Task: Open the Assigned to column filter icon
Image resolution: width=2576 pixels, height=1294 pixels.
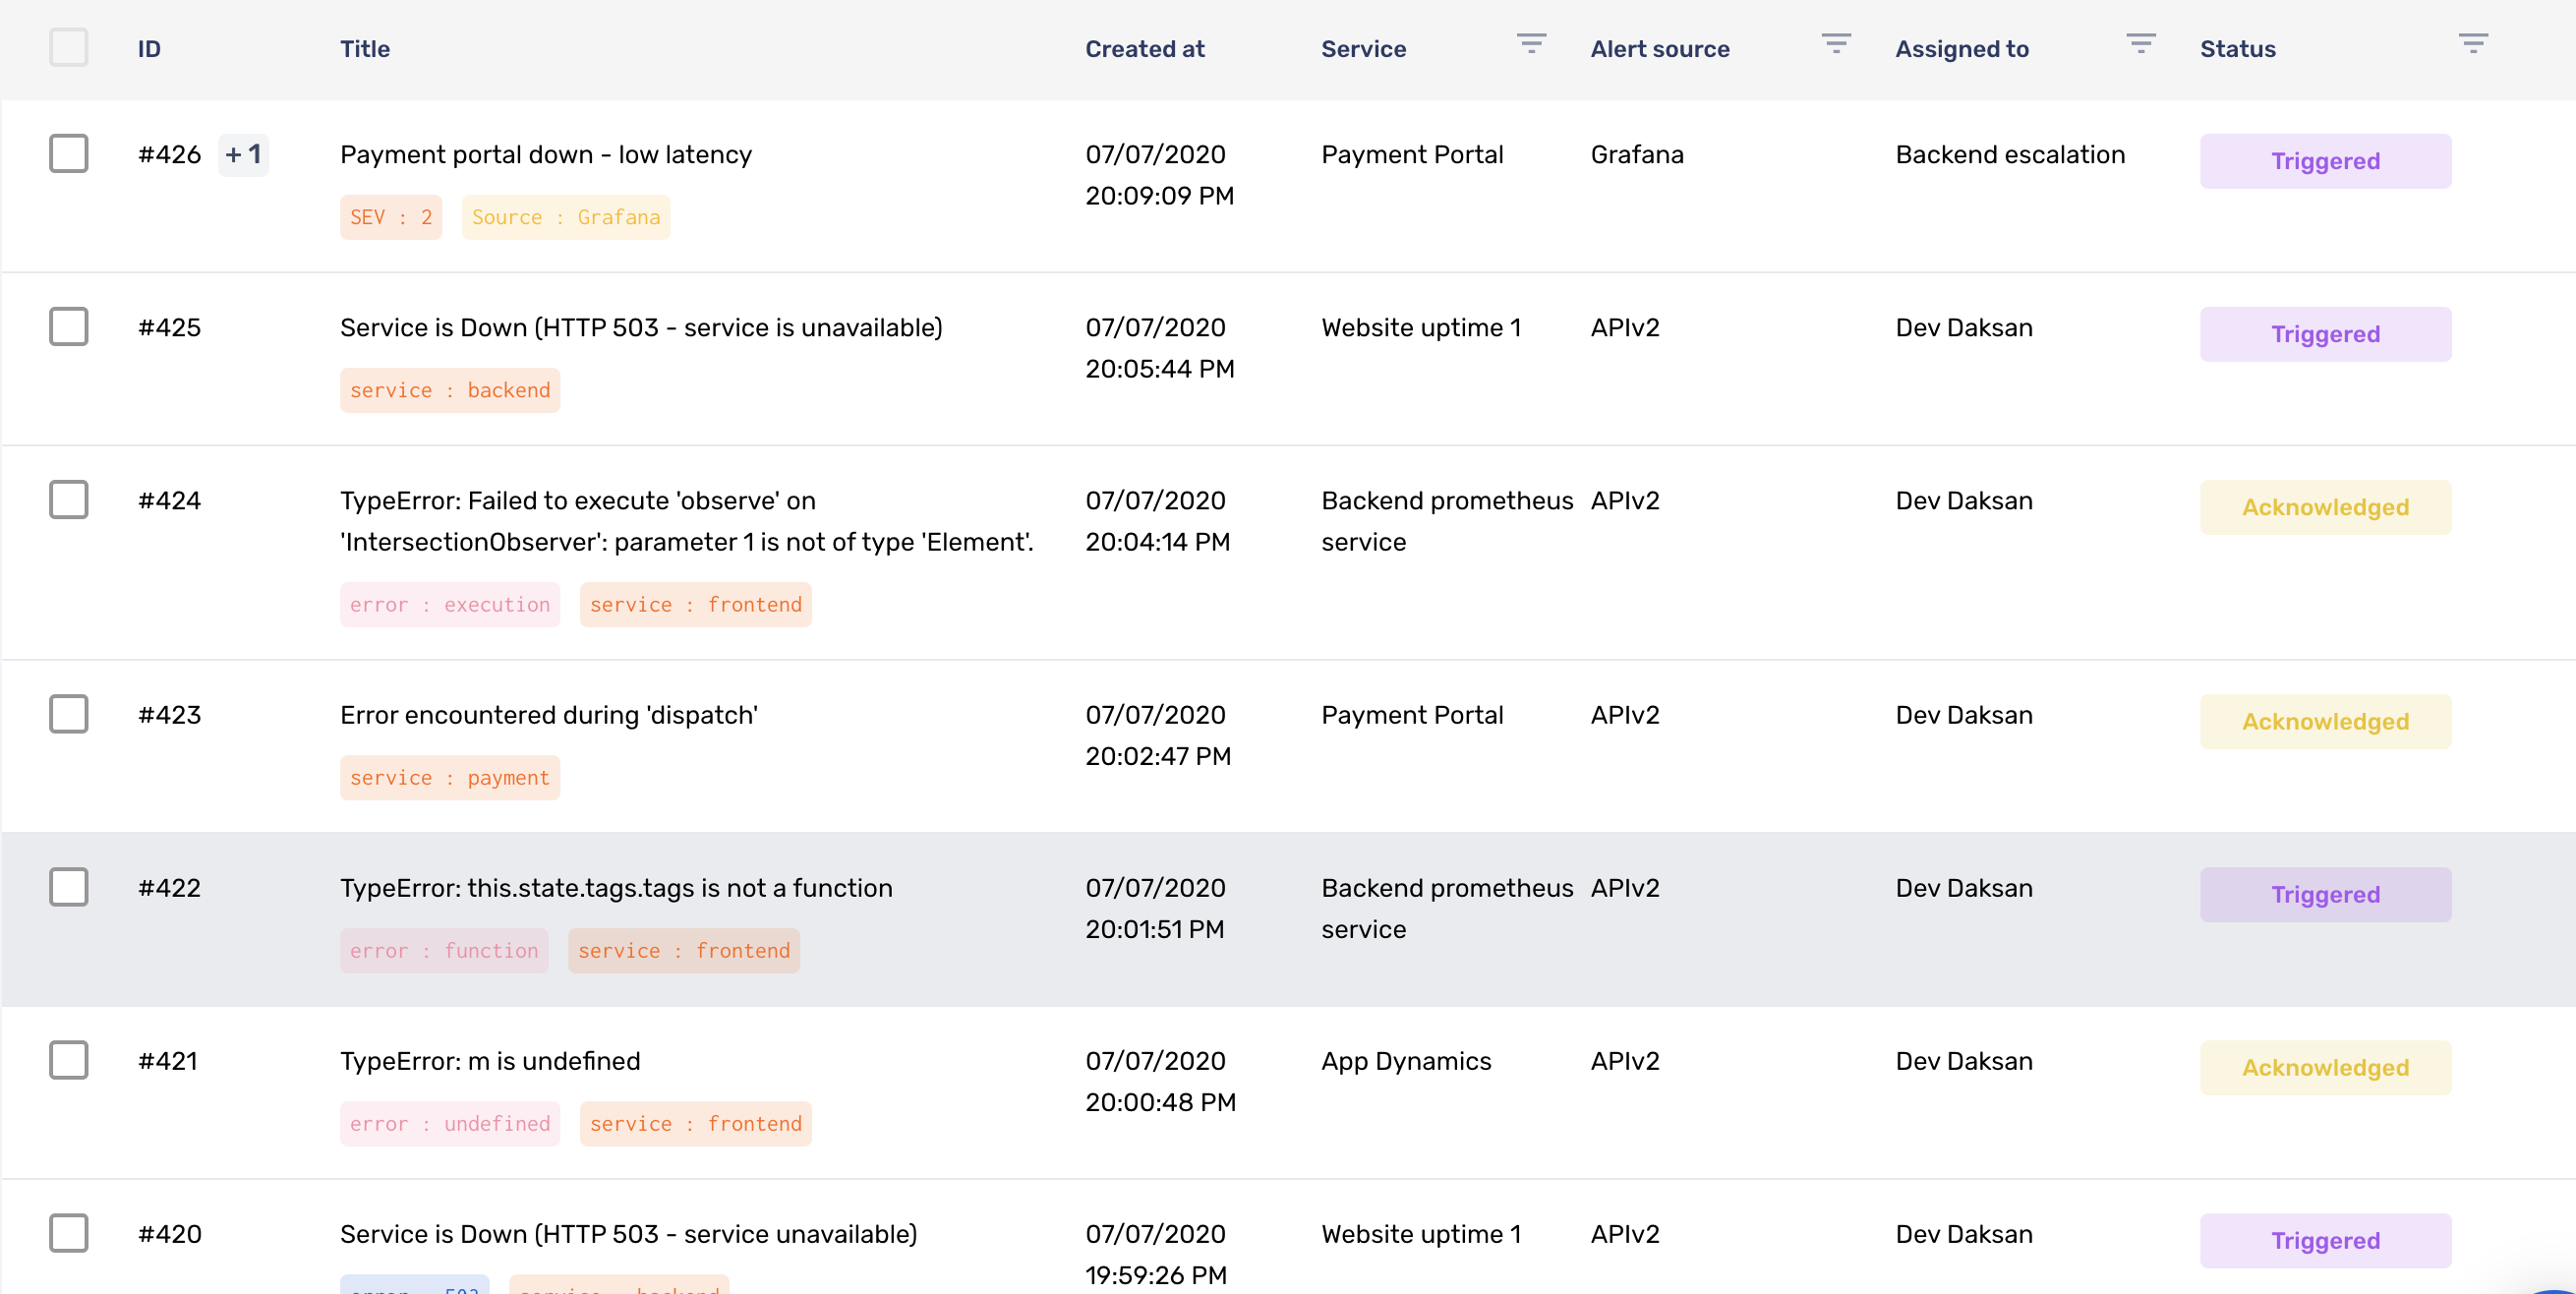Action: click(2140, 43)
